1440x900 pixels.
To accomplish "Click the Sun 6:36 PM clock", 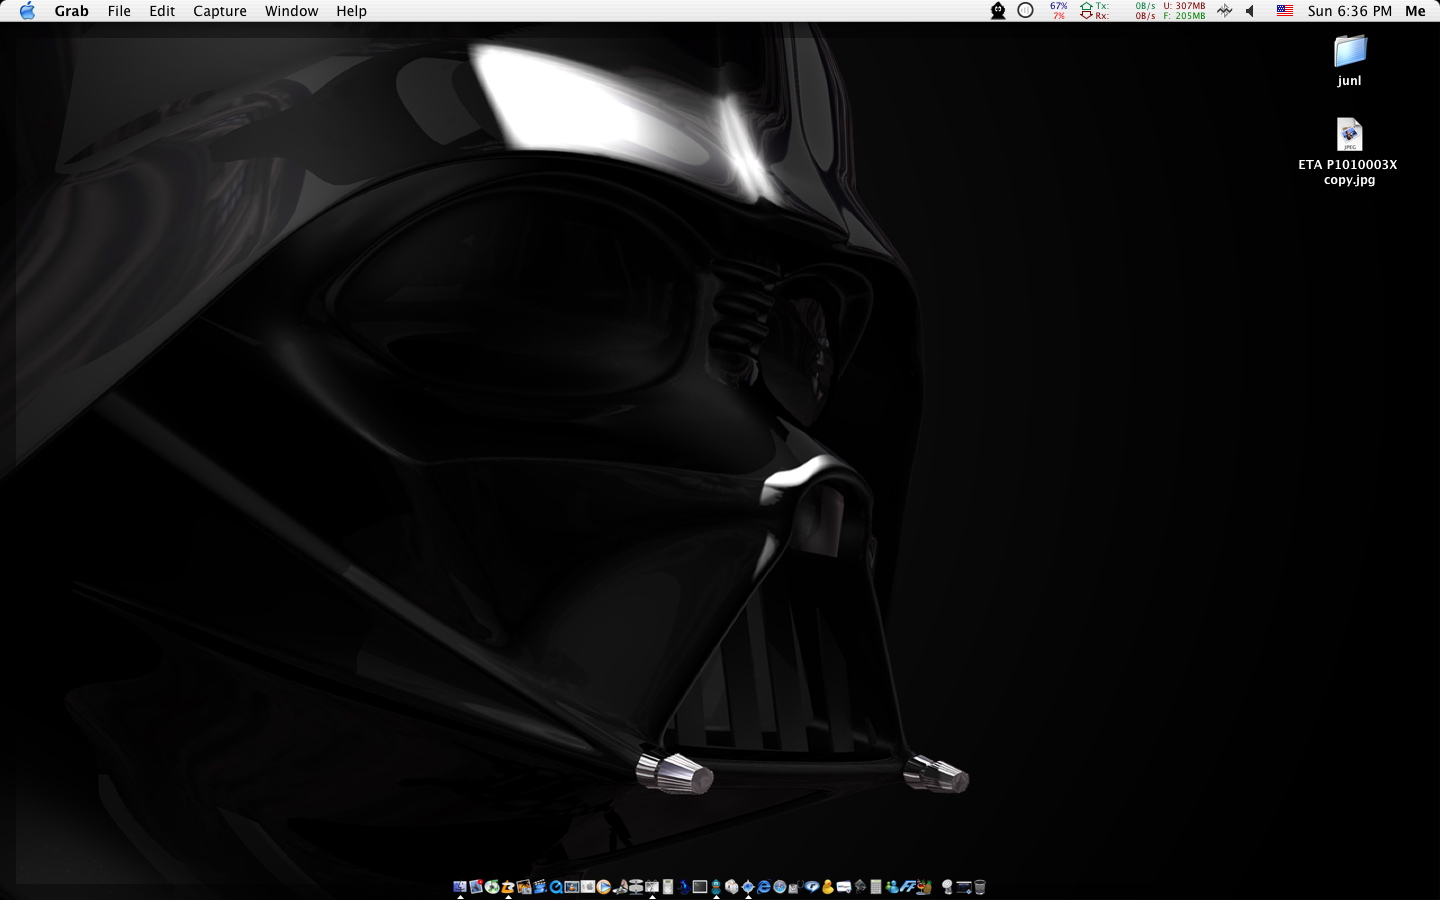I will (x=1349, y=11).
